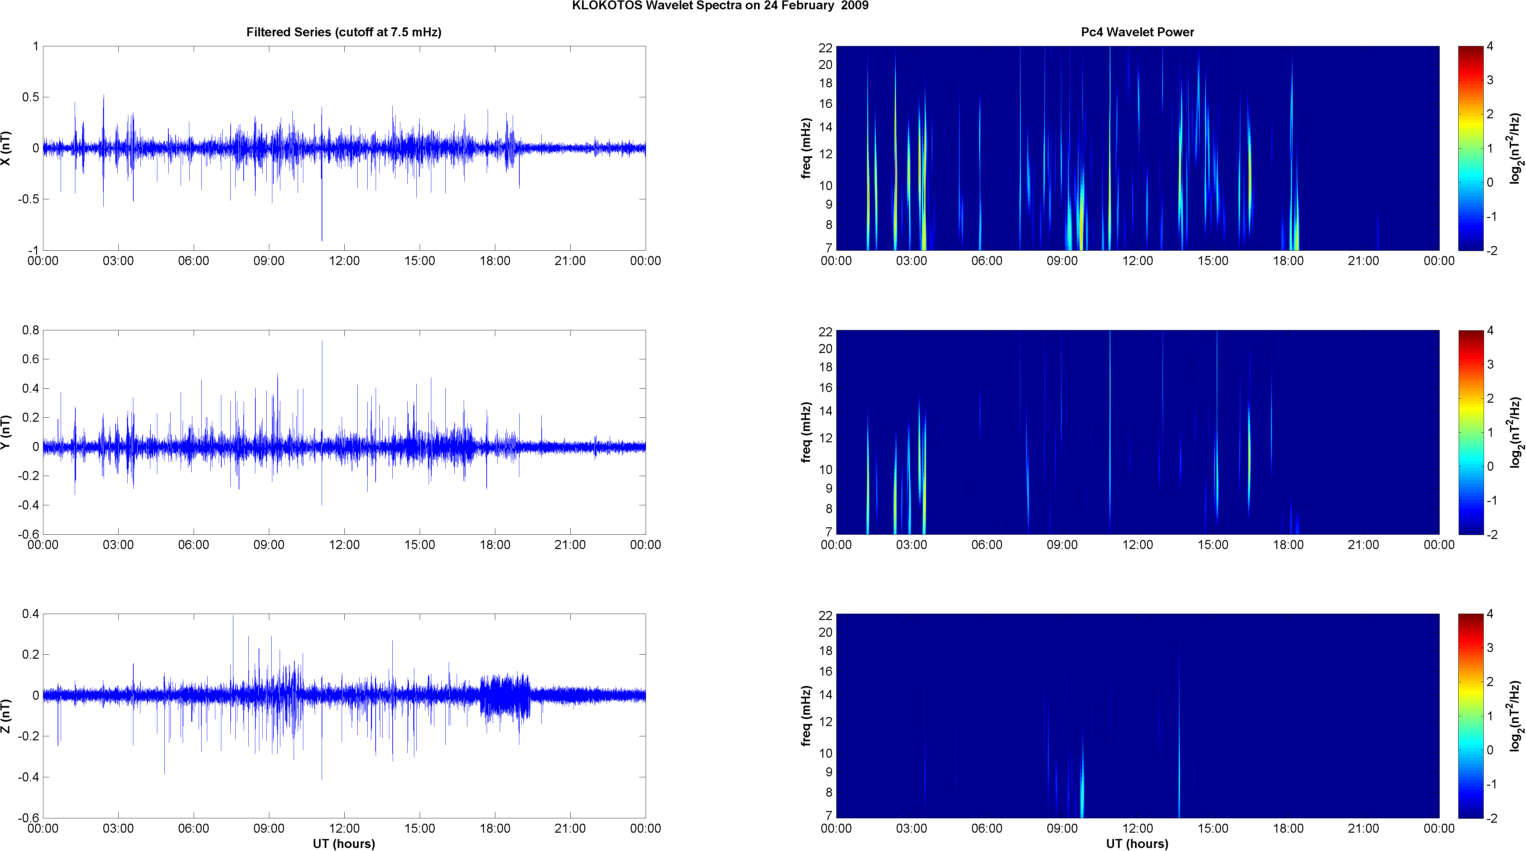The height and width of the screenshot is (851, 1526).
Task: Select the Y component filtered time series plot
Action: click(x=344, y=432)
